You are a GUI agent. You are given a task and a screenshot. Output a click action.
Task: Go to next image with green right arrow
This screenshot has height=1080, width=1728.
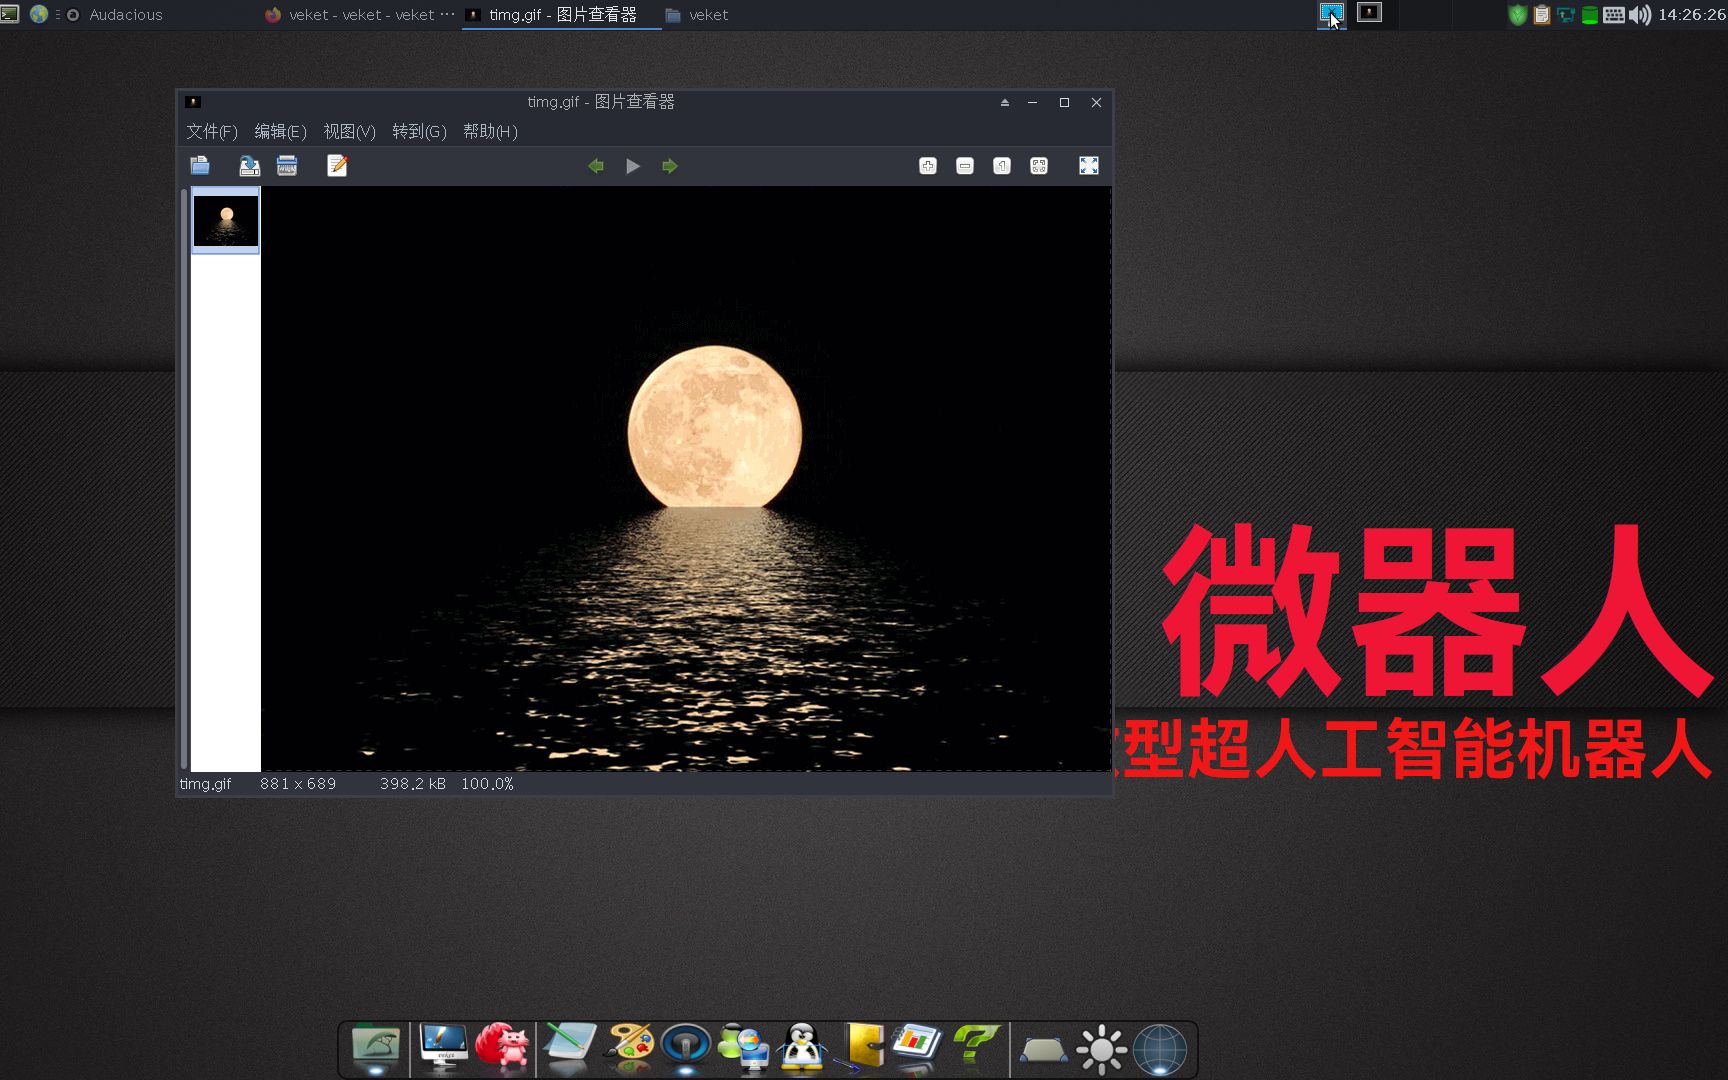coord(670,166)
